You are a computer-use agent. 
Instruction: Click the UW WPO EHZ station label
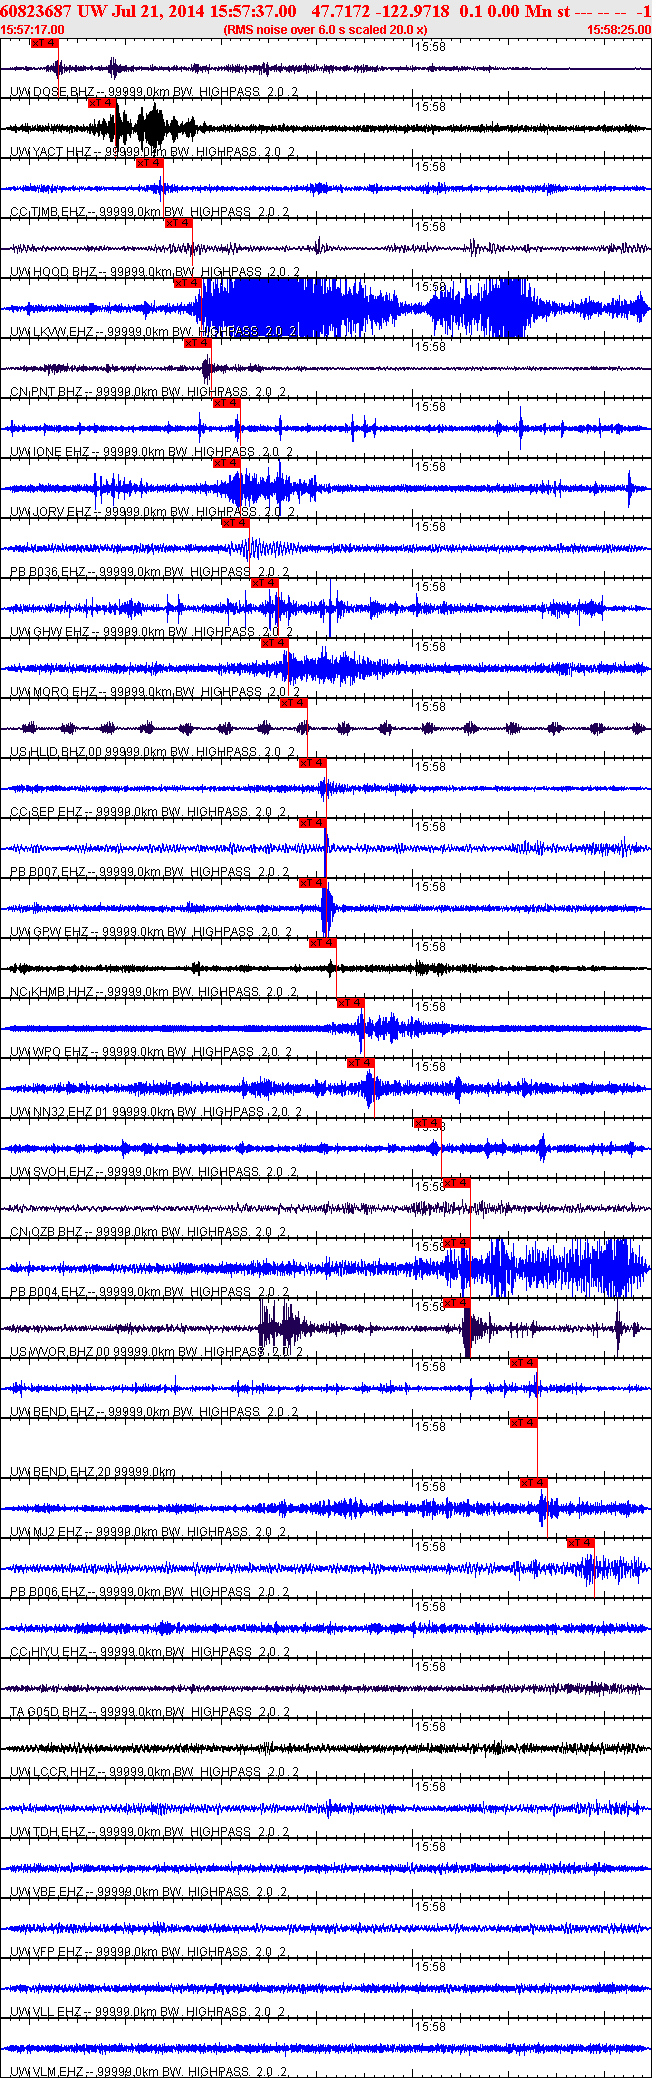point(49,1052)
